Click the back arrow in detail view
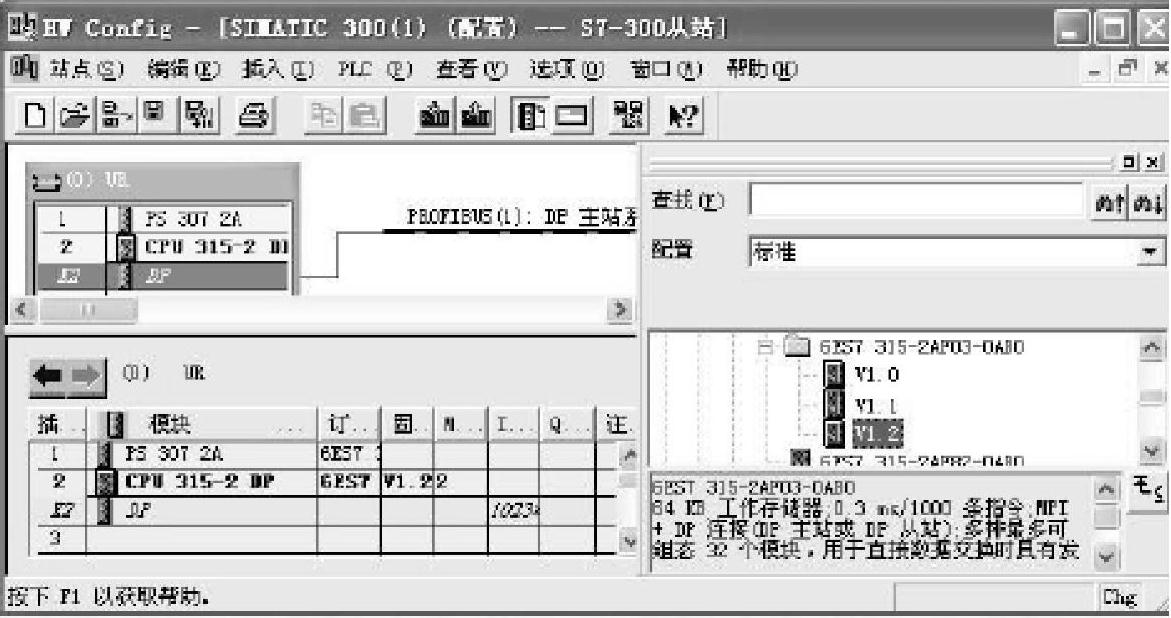This screenshot has width=1171, height=618. pyautogui.click(x=49, y=376)
